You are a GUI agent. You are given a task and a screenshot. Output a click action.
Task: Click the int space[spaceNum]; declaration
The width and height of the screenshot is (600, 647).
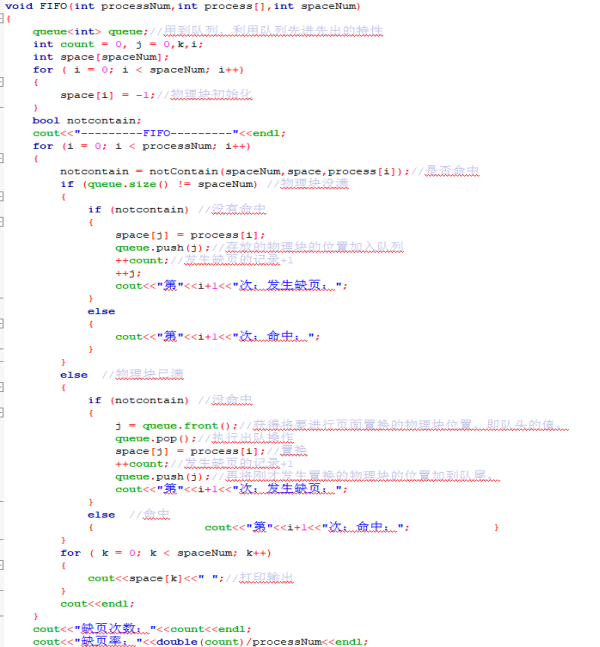coord(101,57)
